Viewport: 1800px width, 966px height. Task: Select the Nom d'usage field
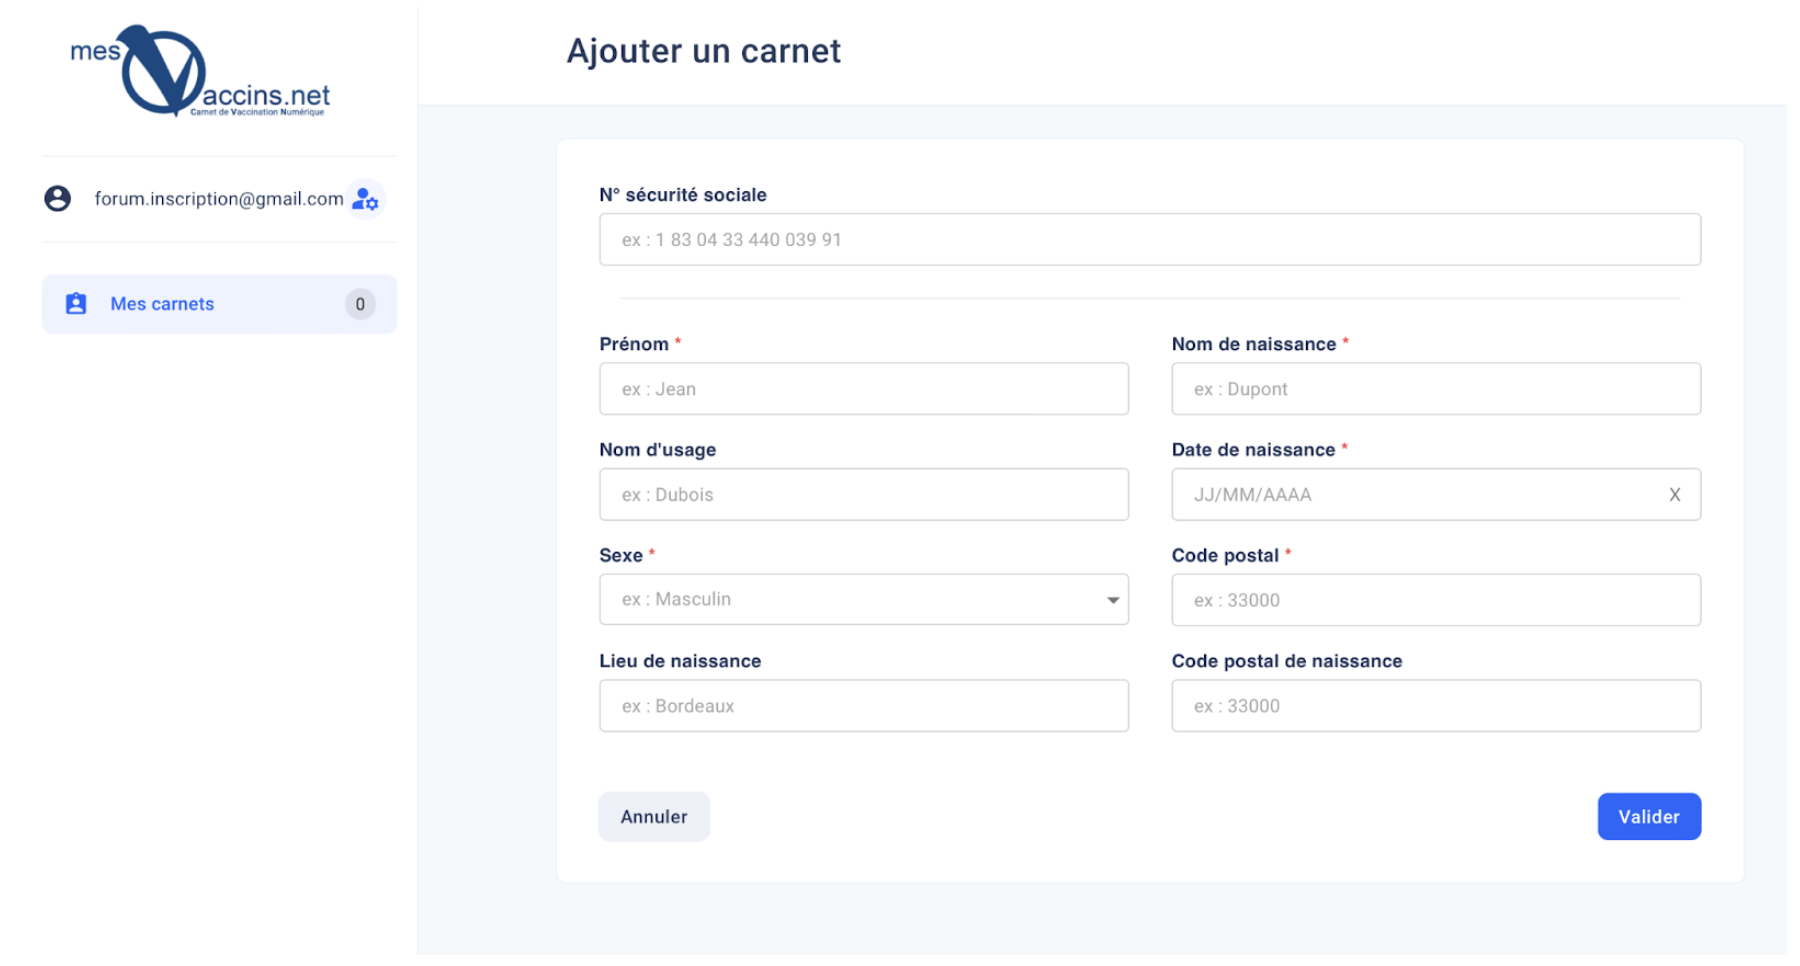pyautogui.click(x=864, y=495)
